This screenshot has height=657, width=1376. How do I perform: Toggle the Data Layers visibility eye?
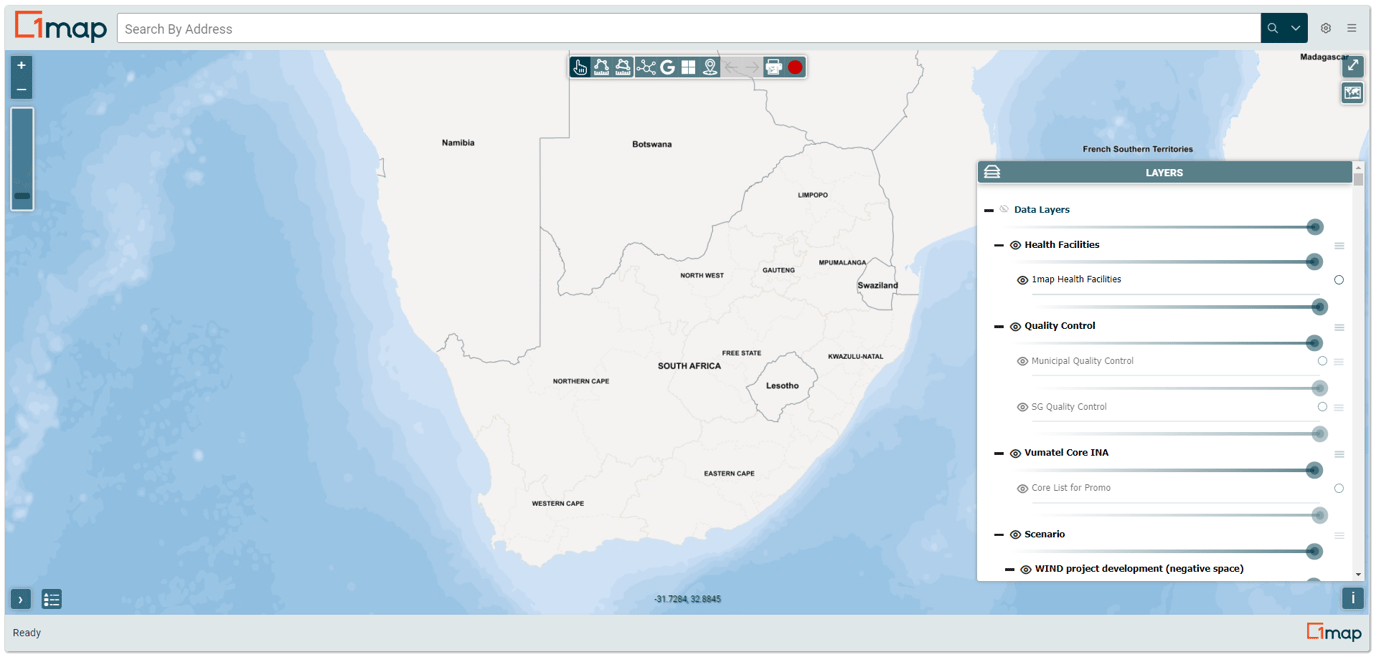[1002, 209]
